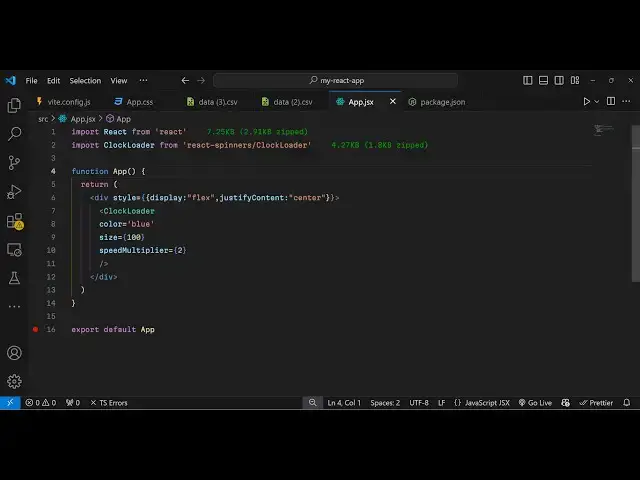This screenshot has height=480, width=640.
Task: Click the vertical editor scrollbar
Action: coord(636,203)
